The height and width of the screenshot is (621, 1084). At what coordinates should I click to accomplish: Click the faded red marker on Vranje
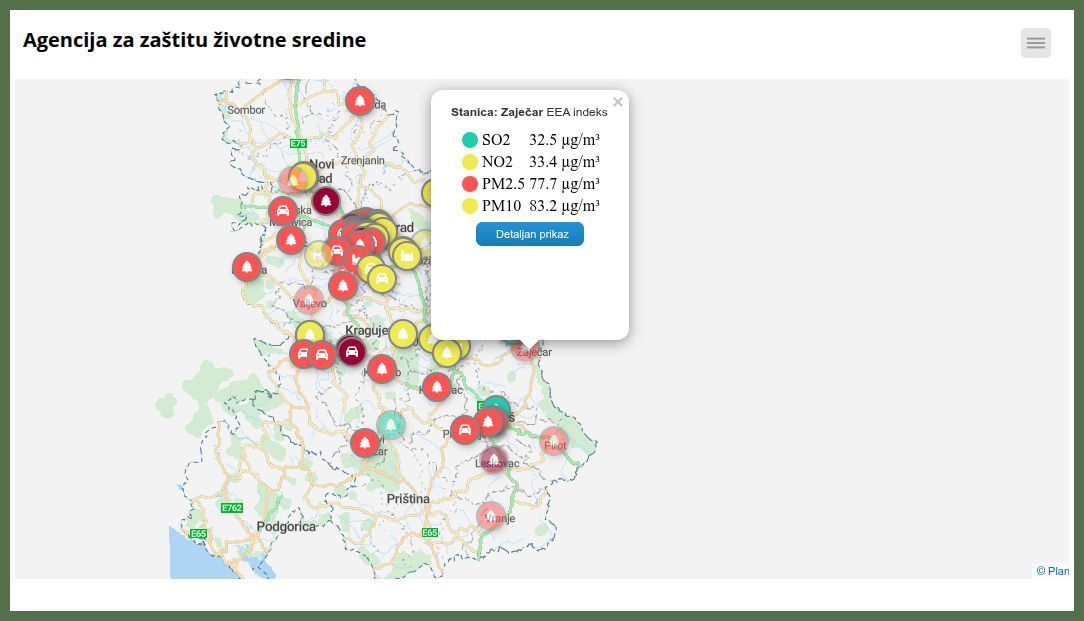(x=490, y=515)
